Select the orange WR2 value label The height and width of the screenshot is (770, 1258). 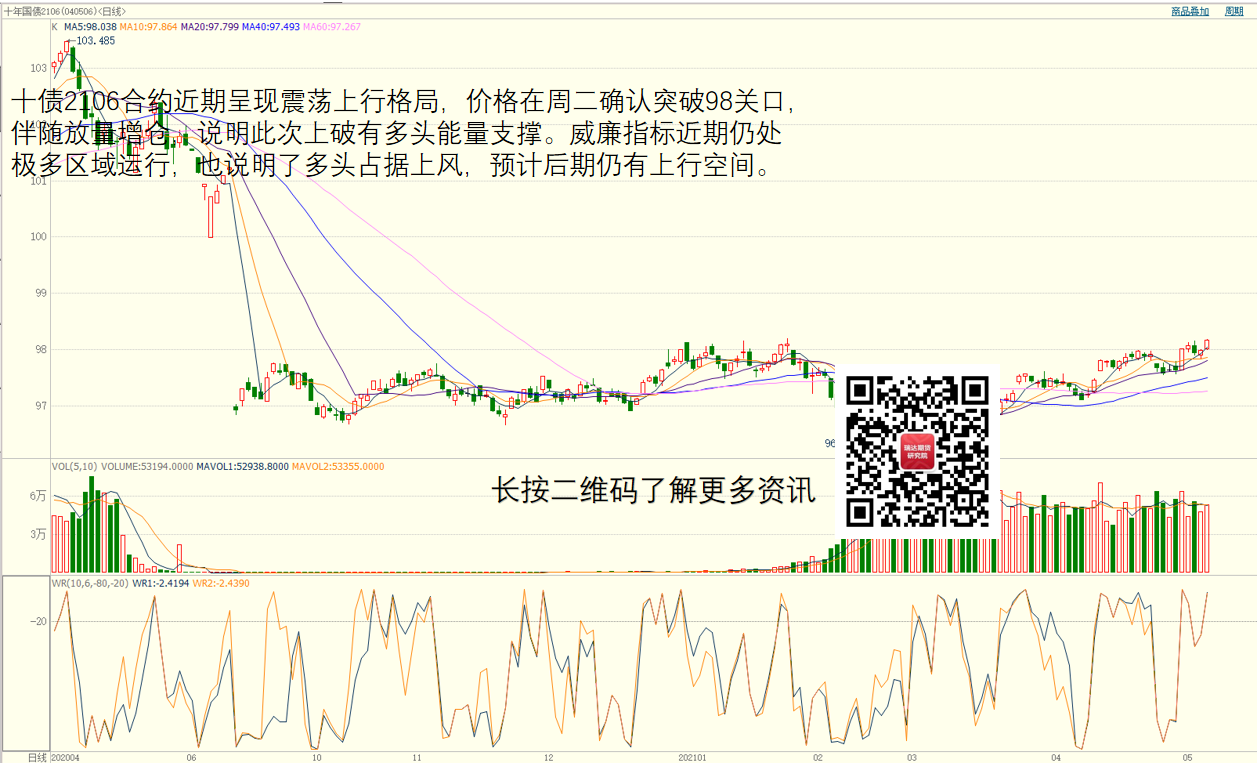(x=221, y=583)
